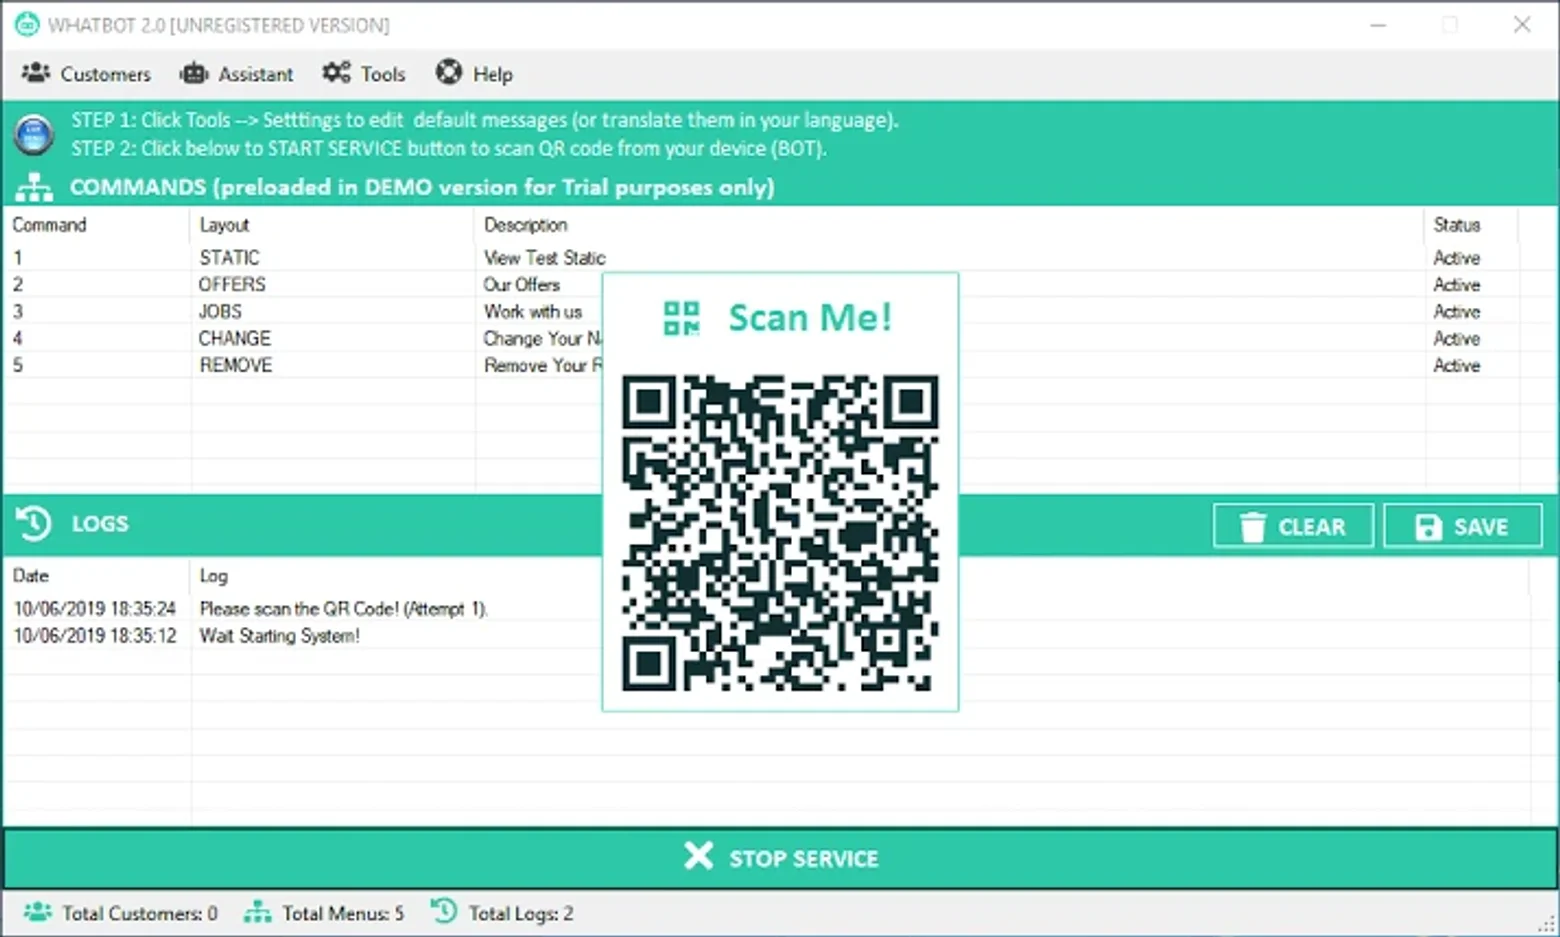Stop the service with STOP SERVICE button

[x=781, y=858]
